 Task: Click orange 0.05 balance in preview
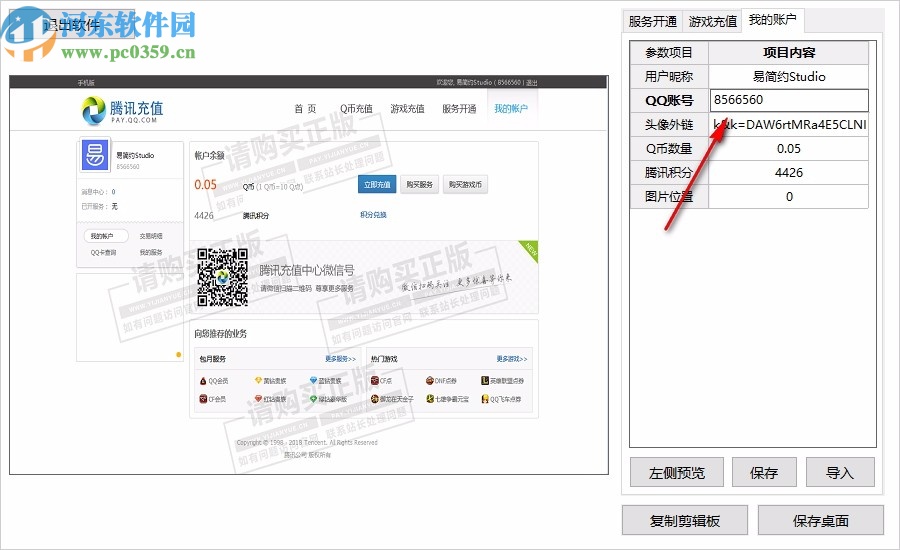coord(205,185)
